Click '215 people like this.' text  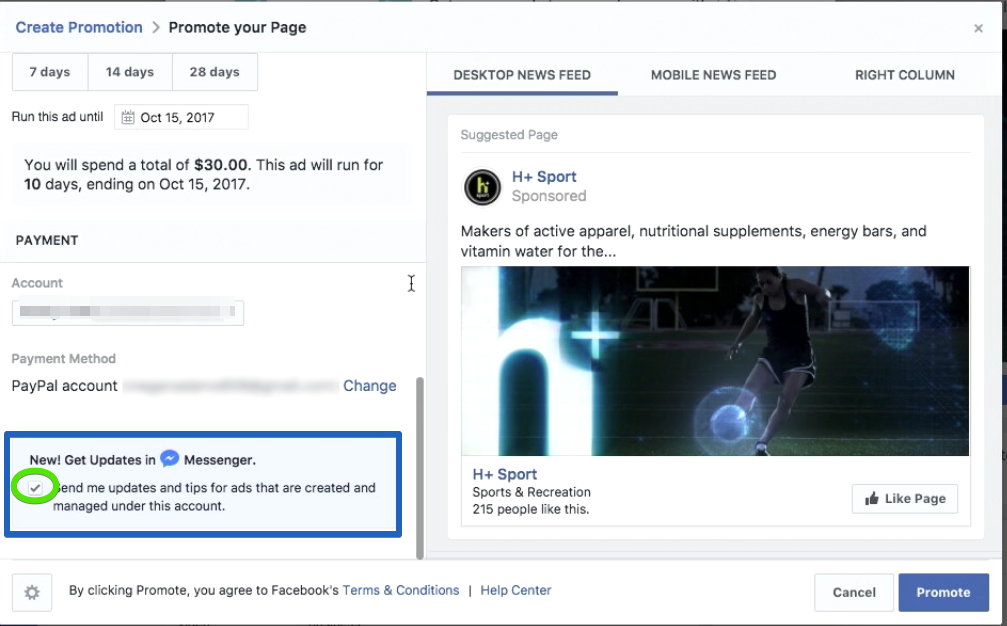click(x=530, y=509)
